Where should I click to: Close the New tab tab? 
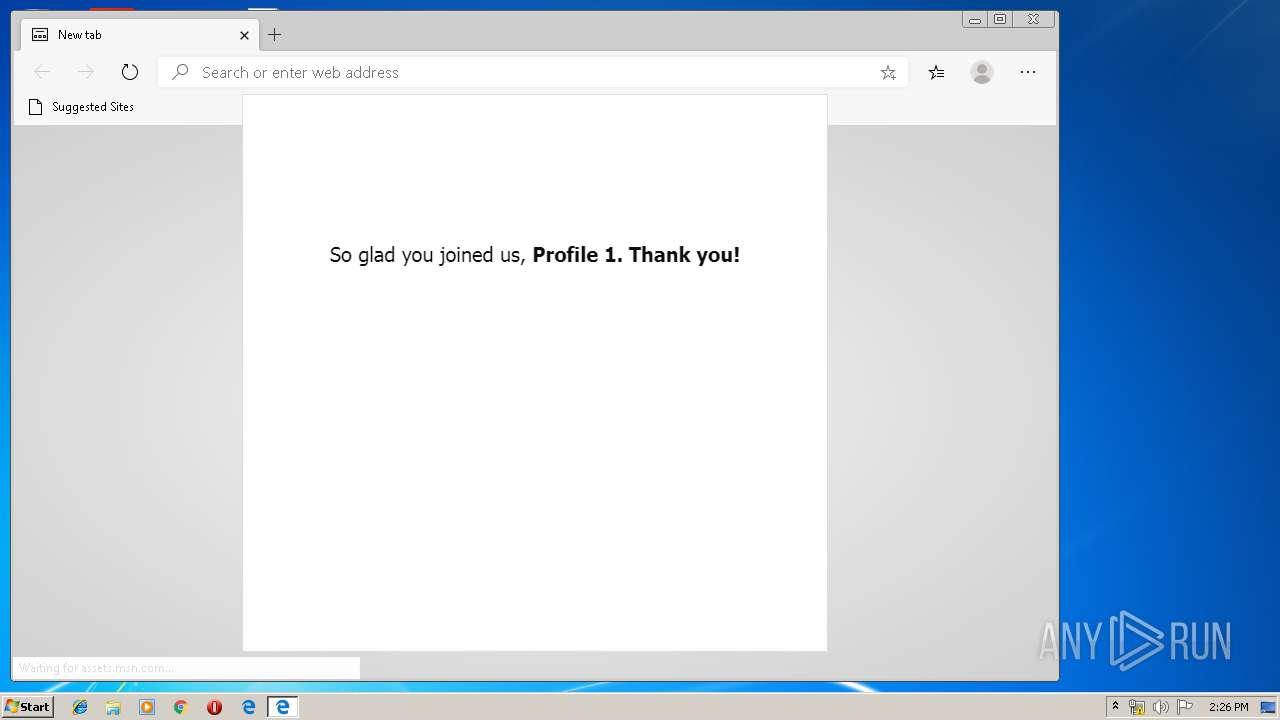tap(244, 35)
